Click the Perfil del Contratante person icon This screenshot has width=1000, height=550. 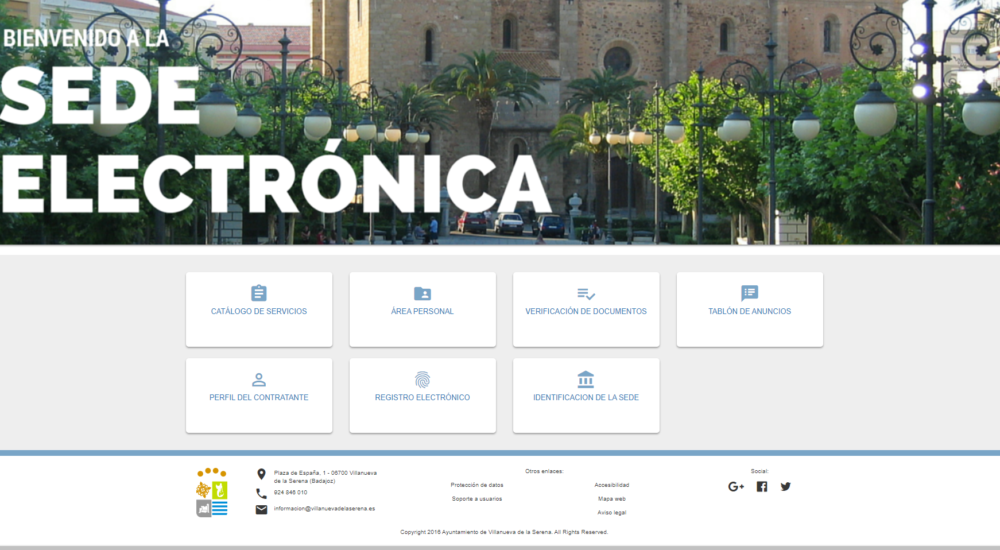(259, 379)
